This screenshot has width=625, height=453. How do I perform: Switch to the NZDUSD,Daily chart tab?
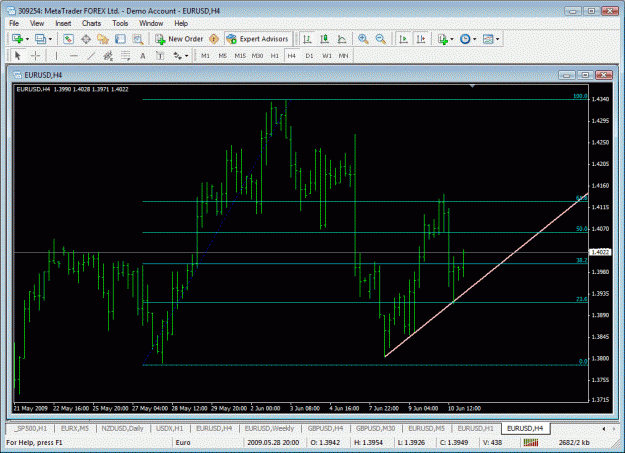point(122,428)
